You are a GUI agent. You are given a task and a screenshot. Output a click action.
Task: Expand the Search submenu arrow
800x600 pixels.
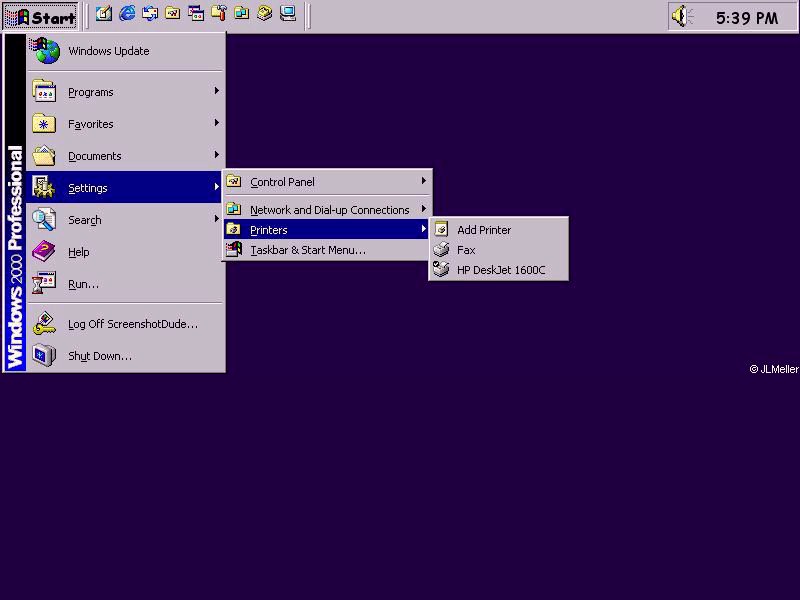[x=217, y=219]
